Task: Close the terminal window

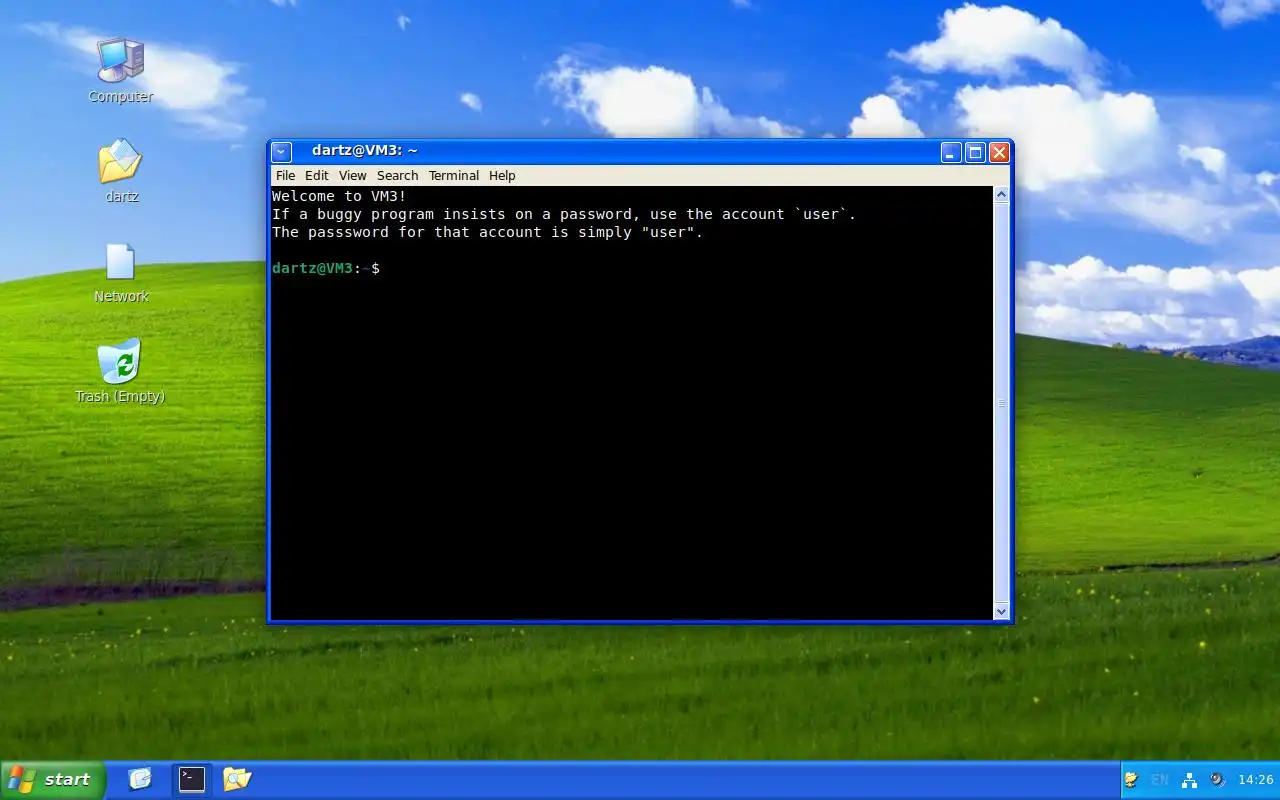Action: [999, 152]
